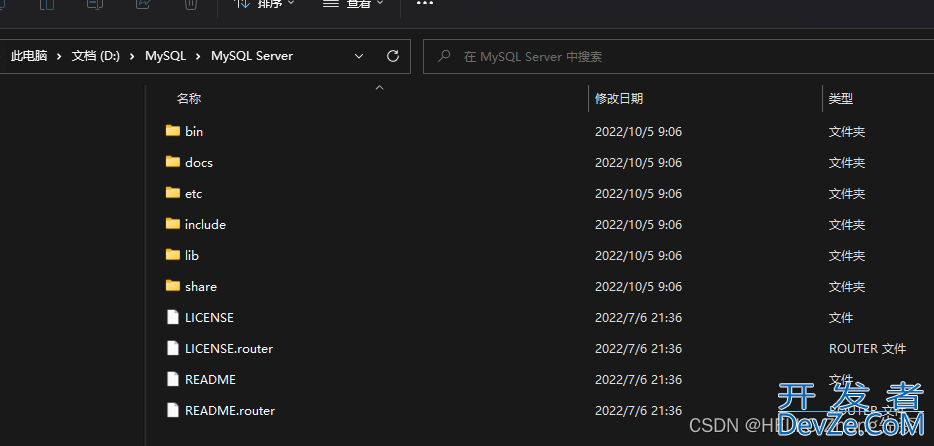The width and height of the screenshot is (934, 446).
Task: Click the refresh button in the address bar
Action: coord(393,56)
